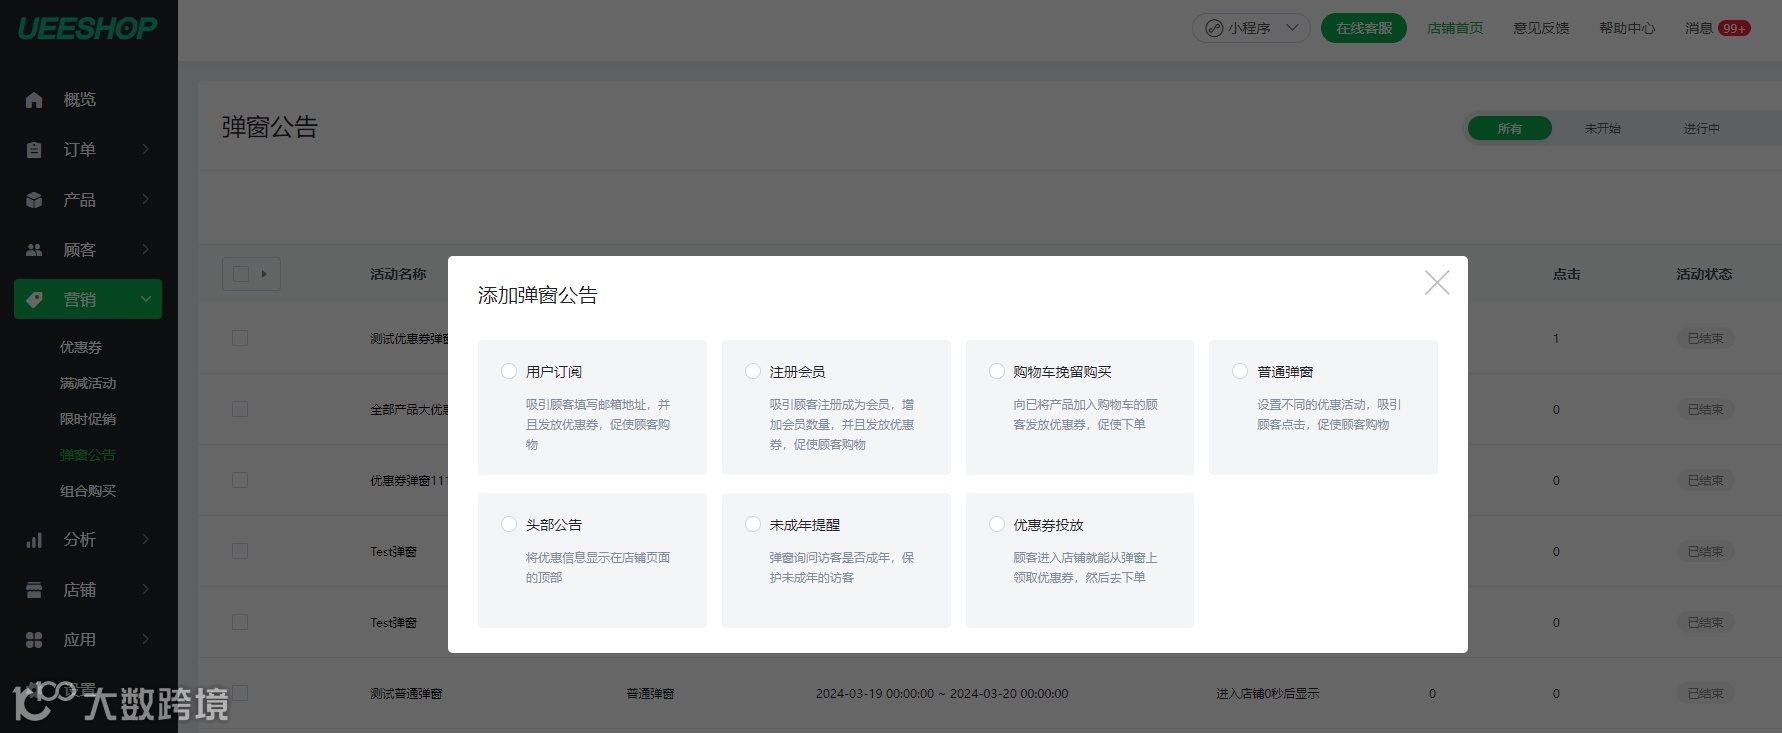This screenshot has height=733, width=1782.
Task: Click the 小程序 mini-program icon
Action: tap(1214, 28)
